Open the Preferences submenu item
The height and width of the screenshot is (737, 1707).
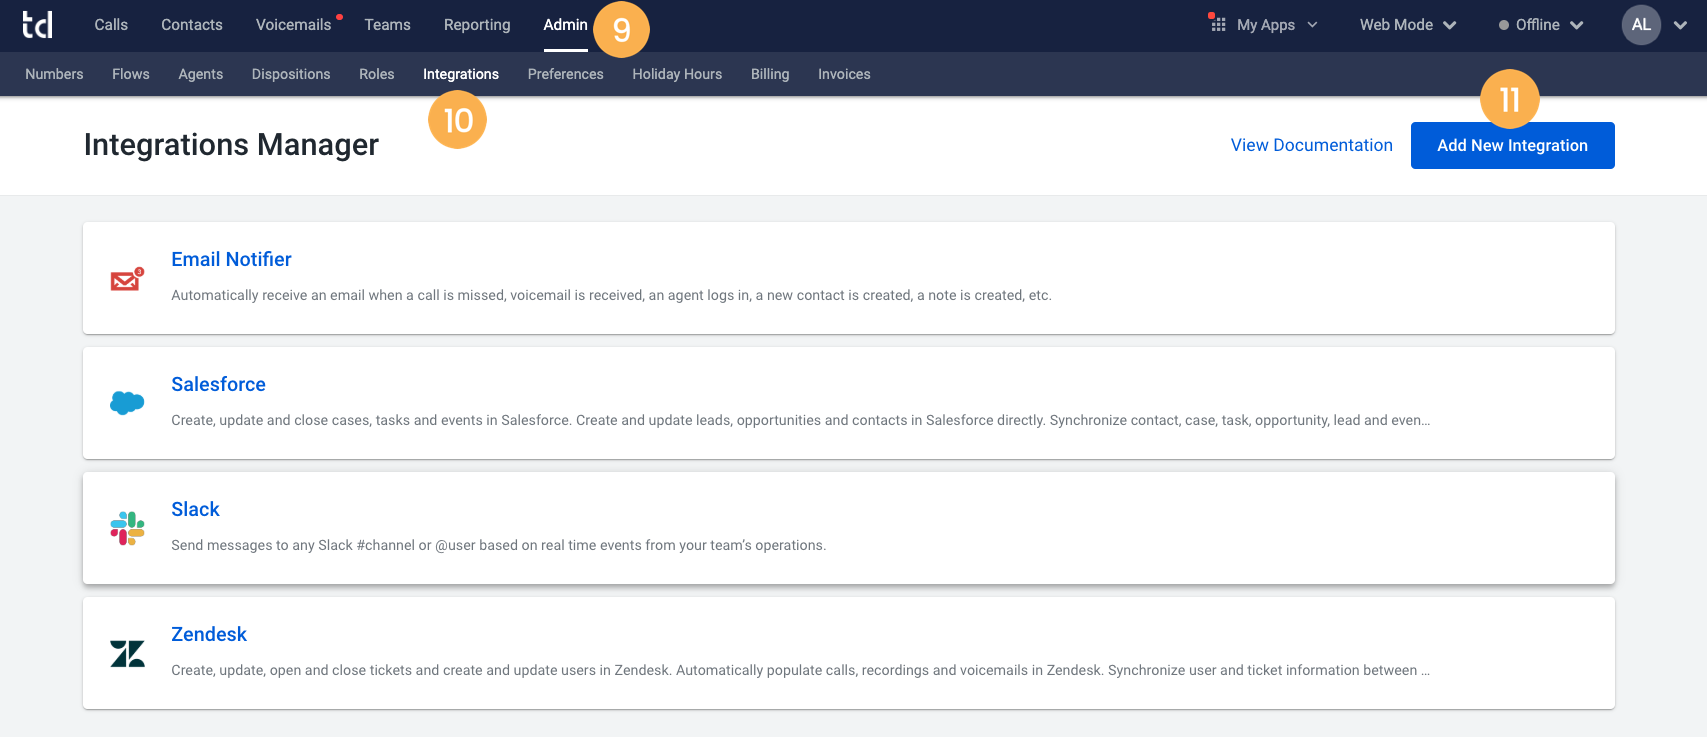click(x=566, y=74)
